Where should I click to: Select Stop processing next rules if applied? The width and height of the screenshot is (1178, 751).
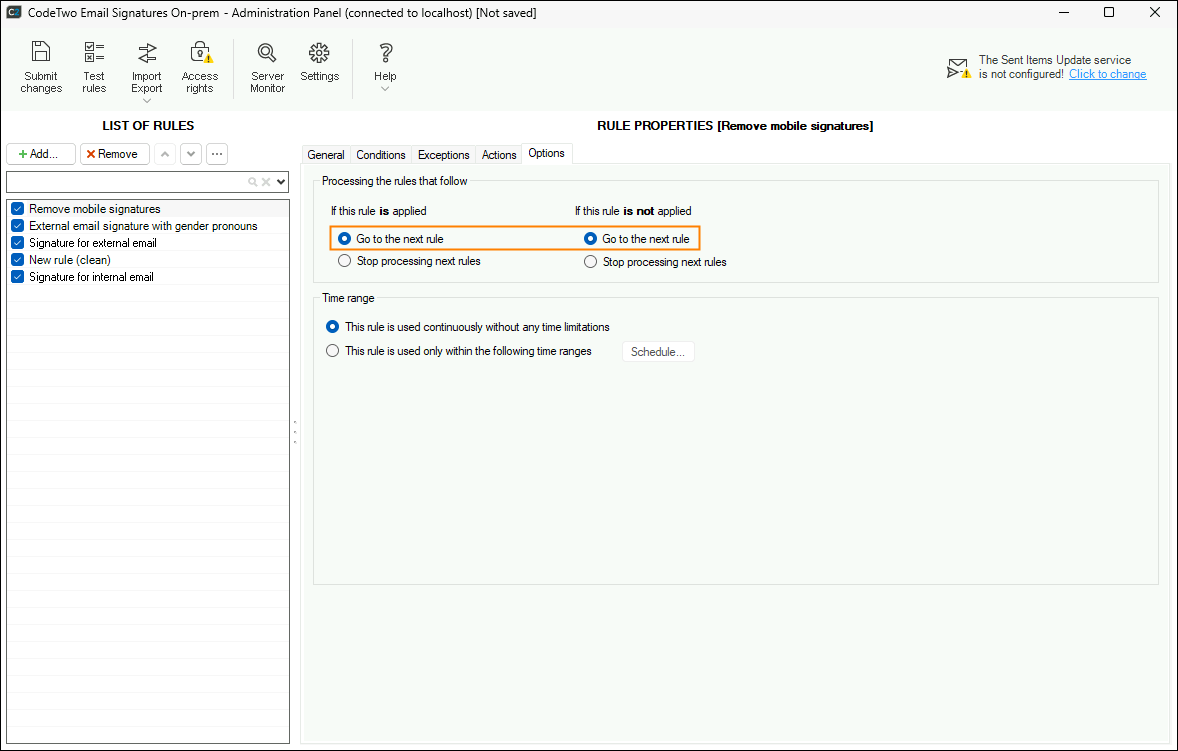(x=344, y=261)
